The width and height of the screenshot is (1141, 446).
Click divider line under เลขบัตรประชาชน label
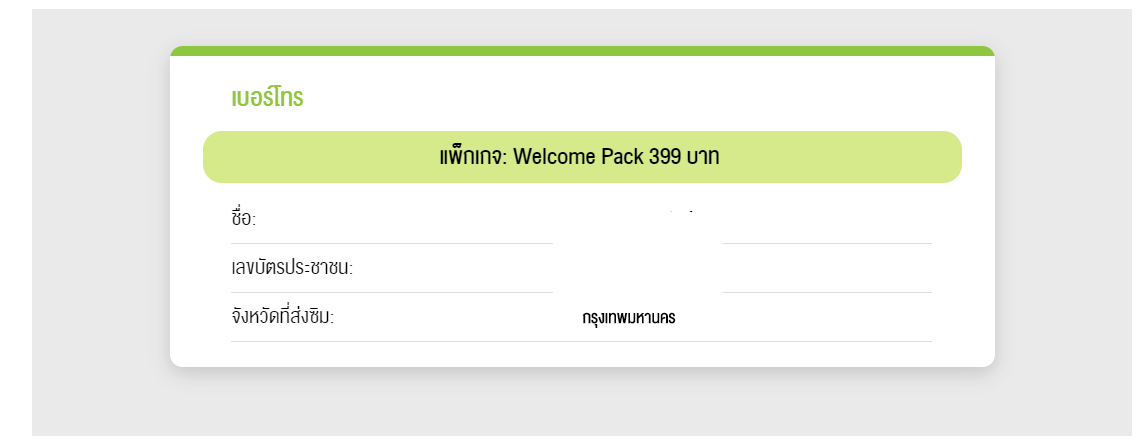pyautogui.click(x=390, y=292)
